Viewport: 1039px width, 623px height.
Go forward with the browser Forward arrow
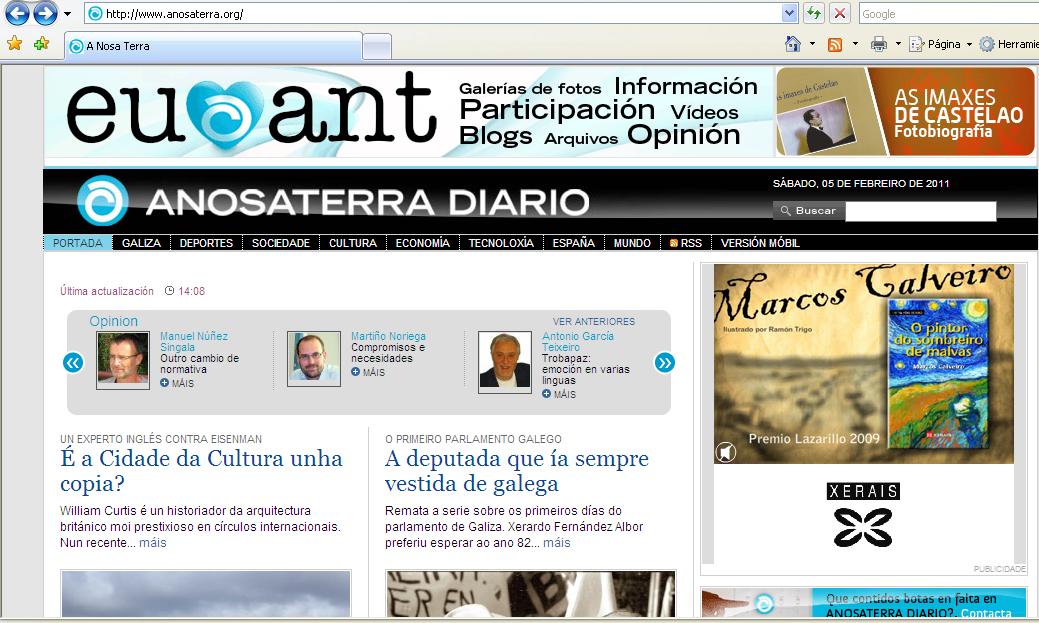tap(45, 13)
